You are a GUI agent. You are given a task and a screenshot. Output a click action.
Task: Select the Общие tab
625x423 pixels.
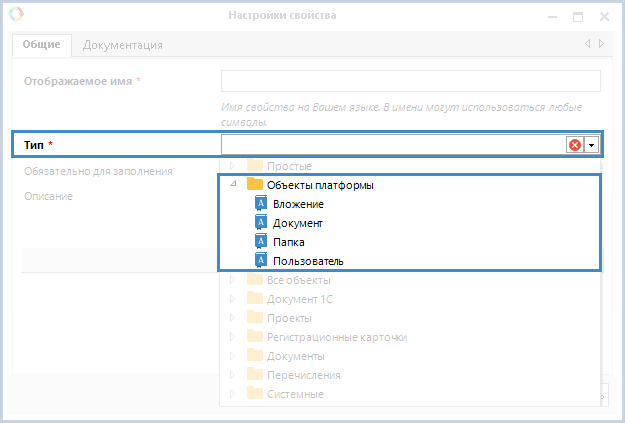42,45
